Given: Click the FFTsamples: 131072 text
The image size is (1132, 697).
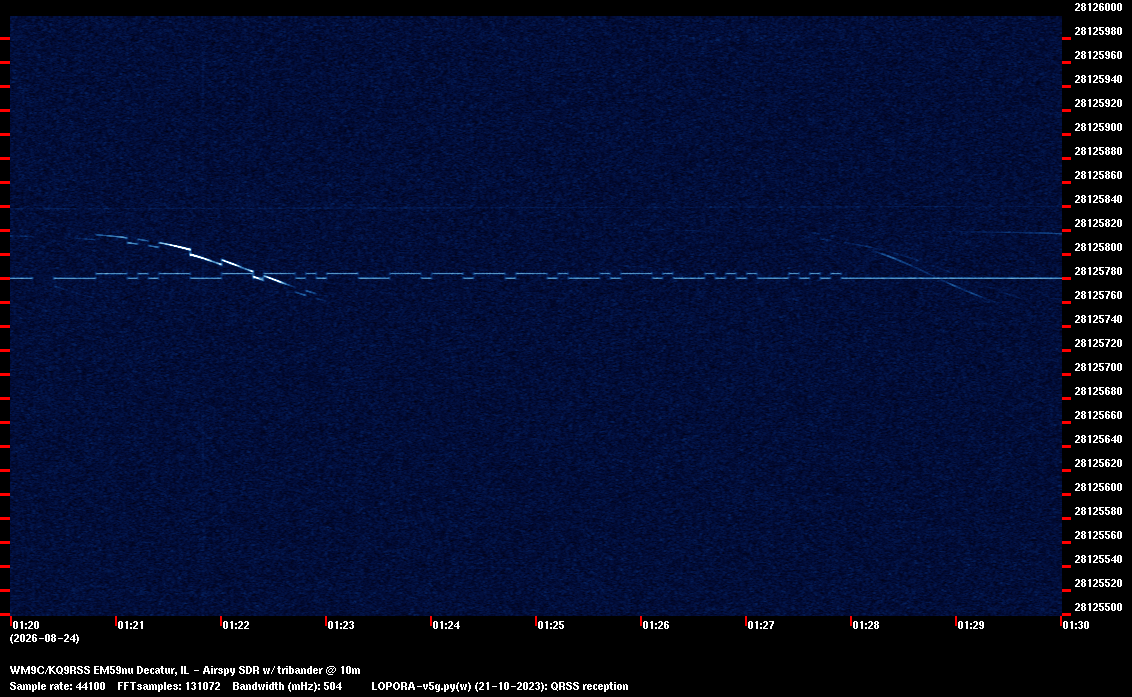Looking at the screenshot, I should 169,686.
